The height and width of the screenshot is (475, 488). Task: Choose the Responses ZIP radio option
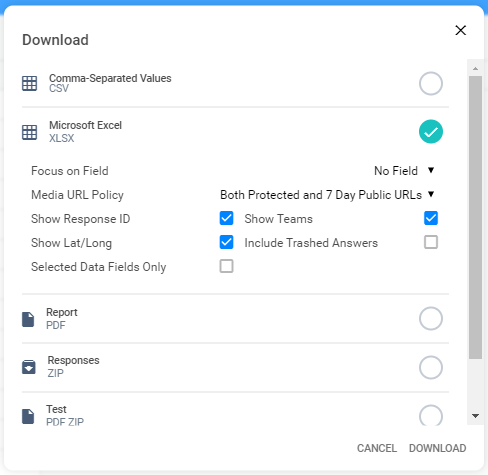431,367
